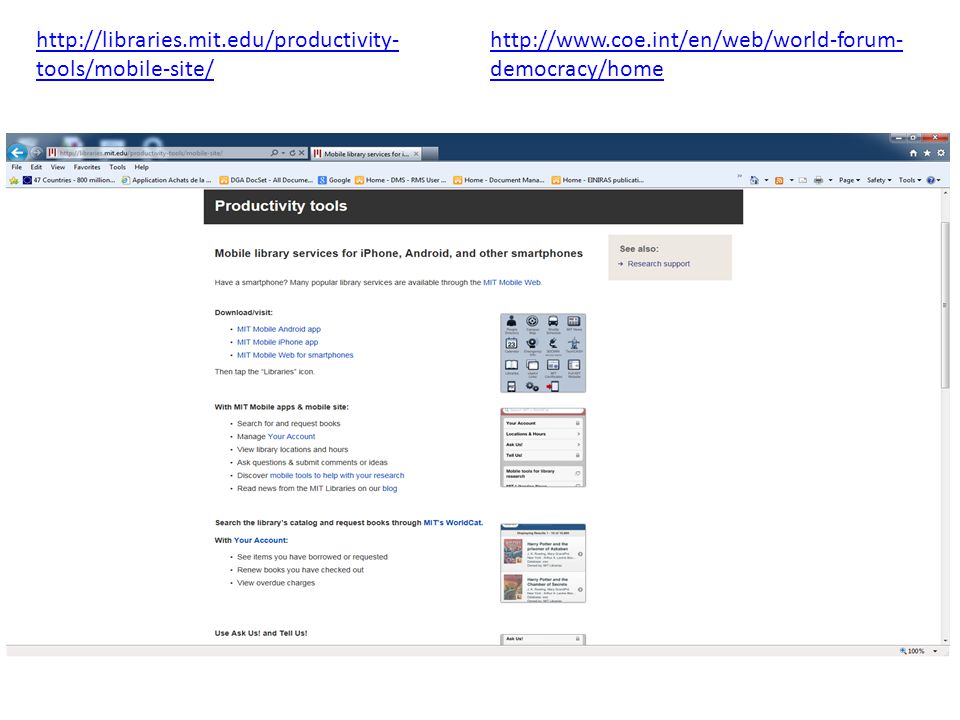This screenshot has height=720, width=960.
Task: Click the vertical scrollbar thumb
Action: tap(945, 305)
